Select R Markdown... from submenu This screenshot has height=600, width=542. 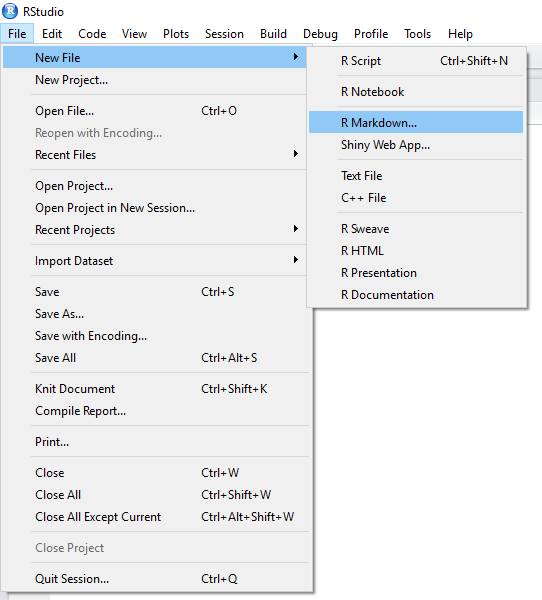coord(416,122)
